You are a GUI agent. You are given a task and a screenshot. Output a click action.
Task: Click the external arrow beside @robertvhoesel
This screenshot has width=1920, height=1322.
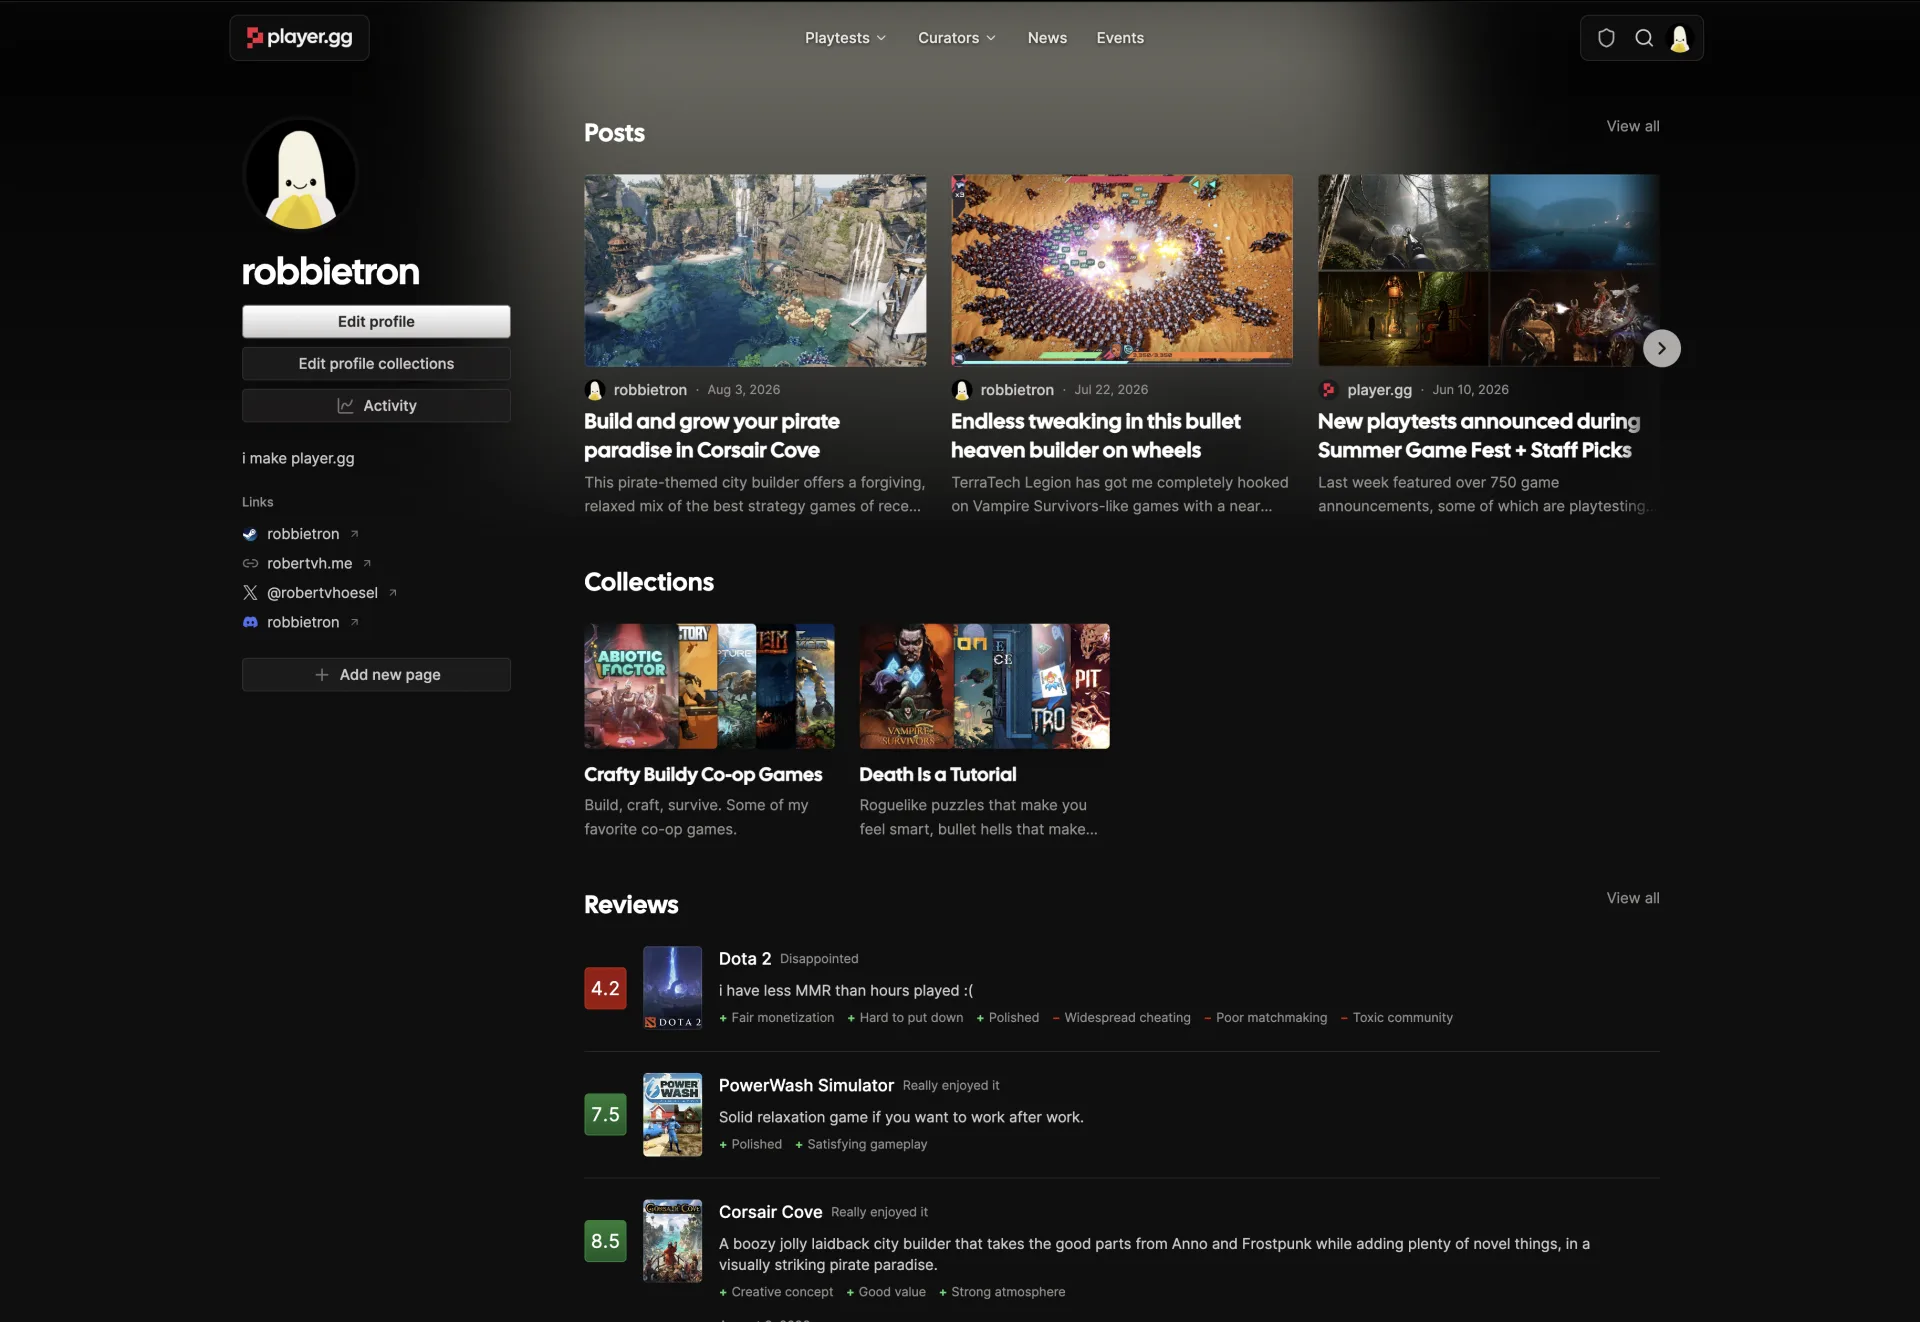point(393,593)
